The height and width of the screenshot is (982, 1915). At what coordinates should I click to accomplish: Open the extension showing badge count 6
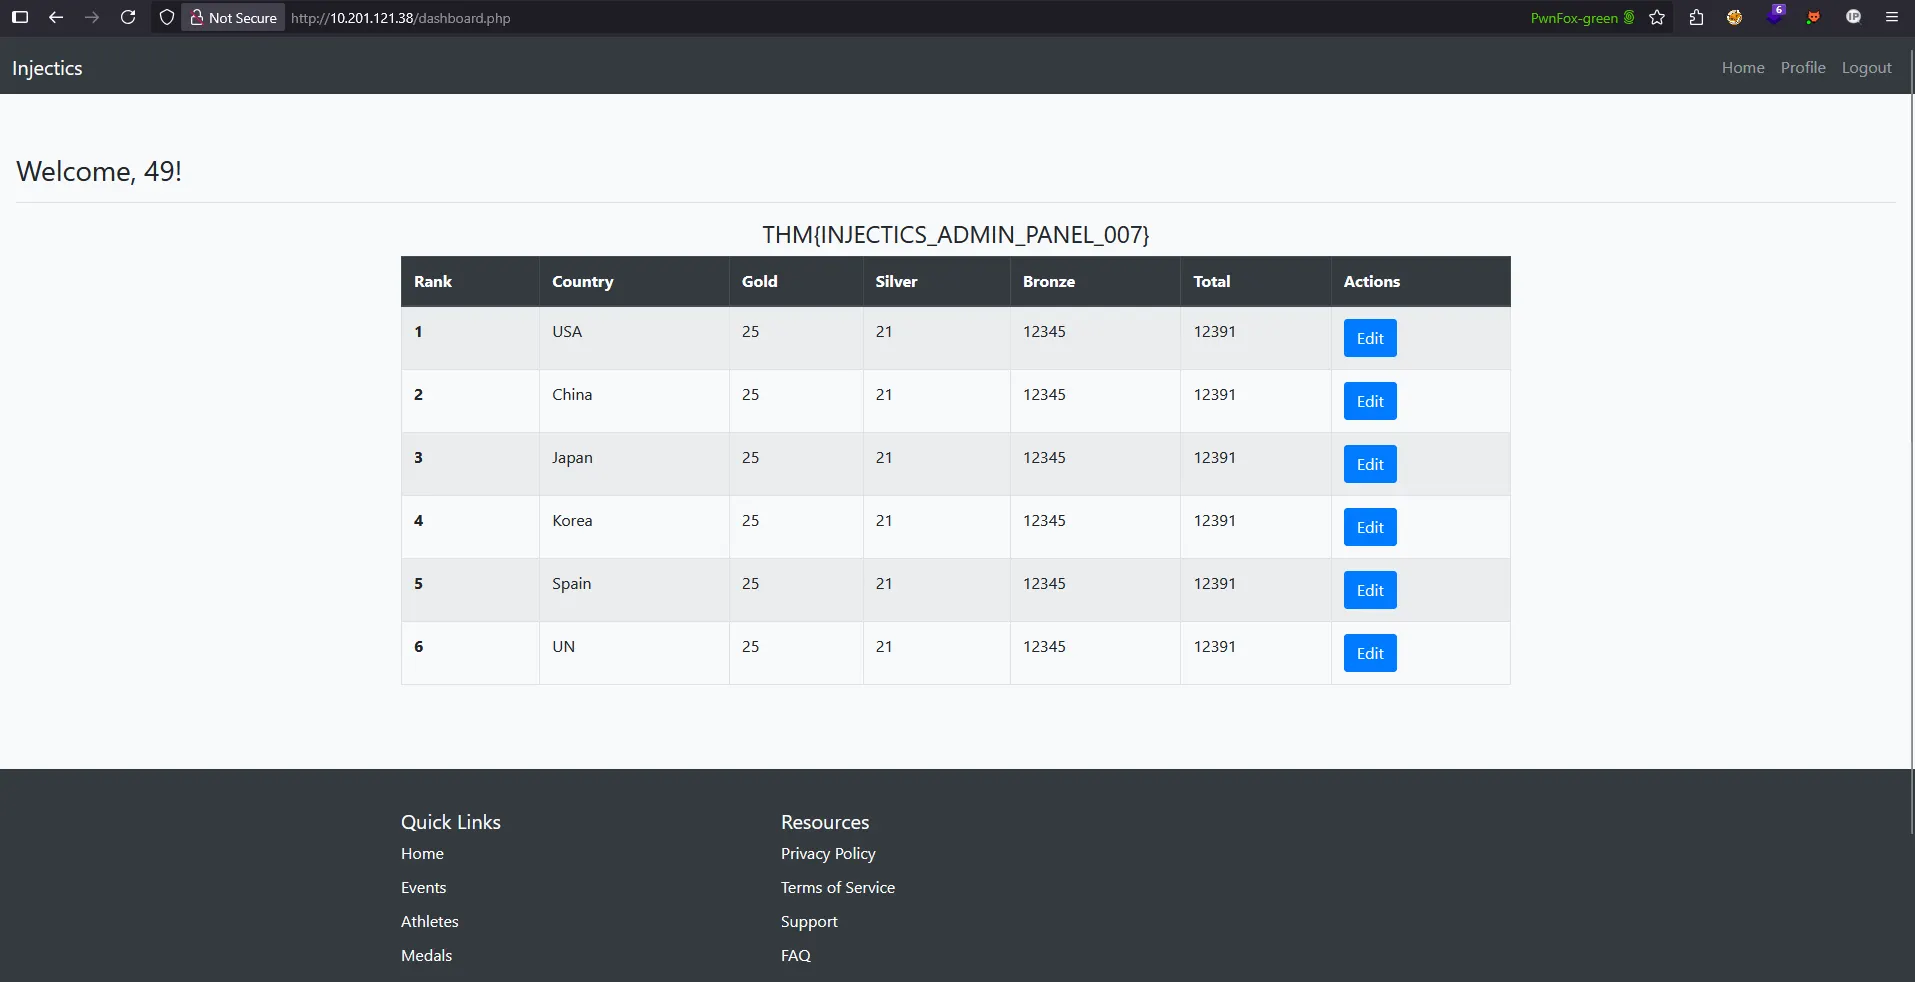click(x=1776, y=17)
